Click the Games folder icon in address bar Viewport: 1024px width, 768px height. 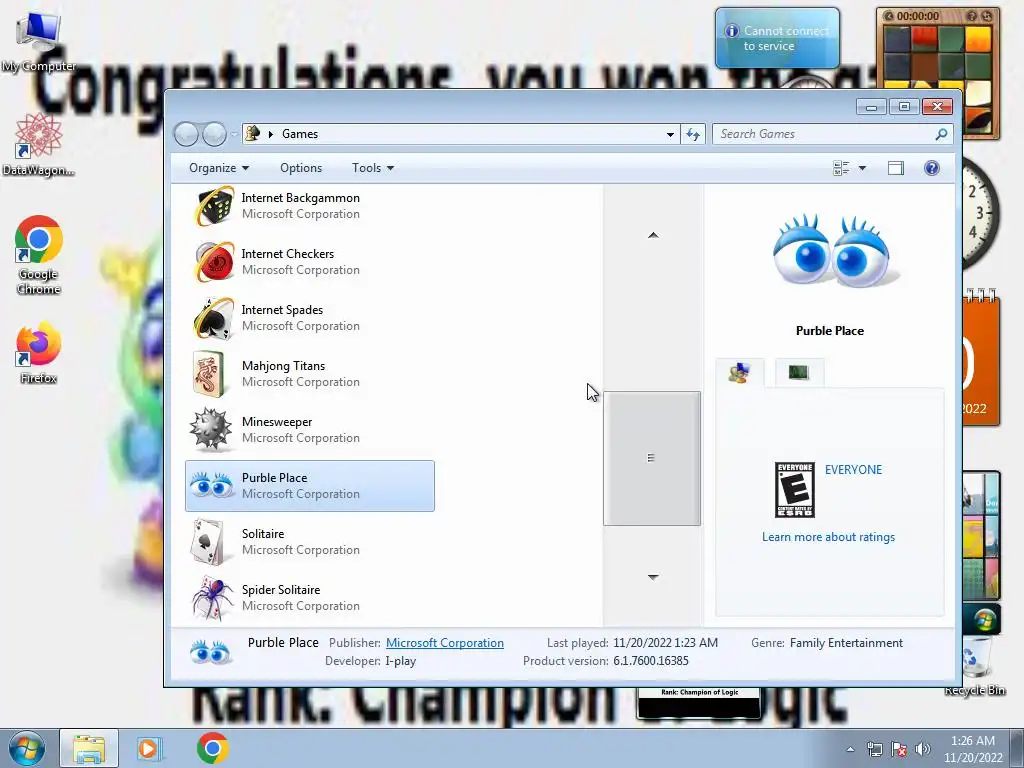pyautogui.click(x=252, y=134)
